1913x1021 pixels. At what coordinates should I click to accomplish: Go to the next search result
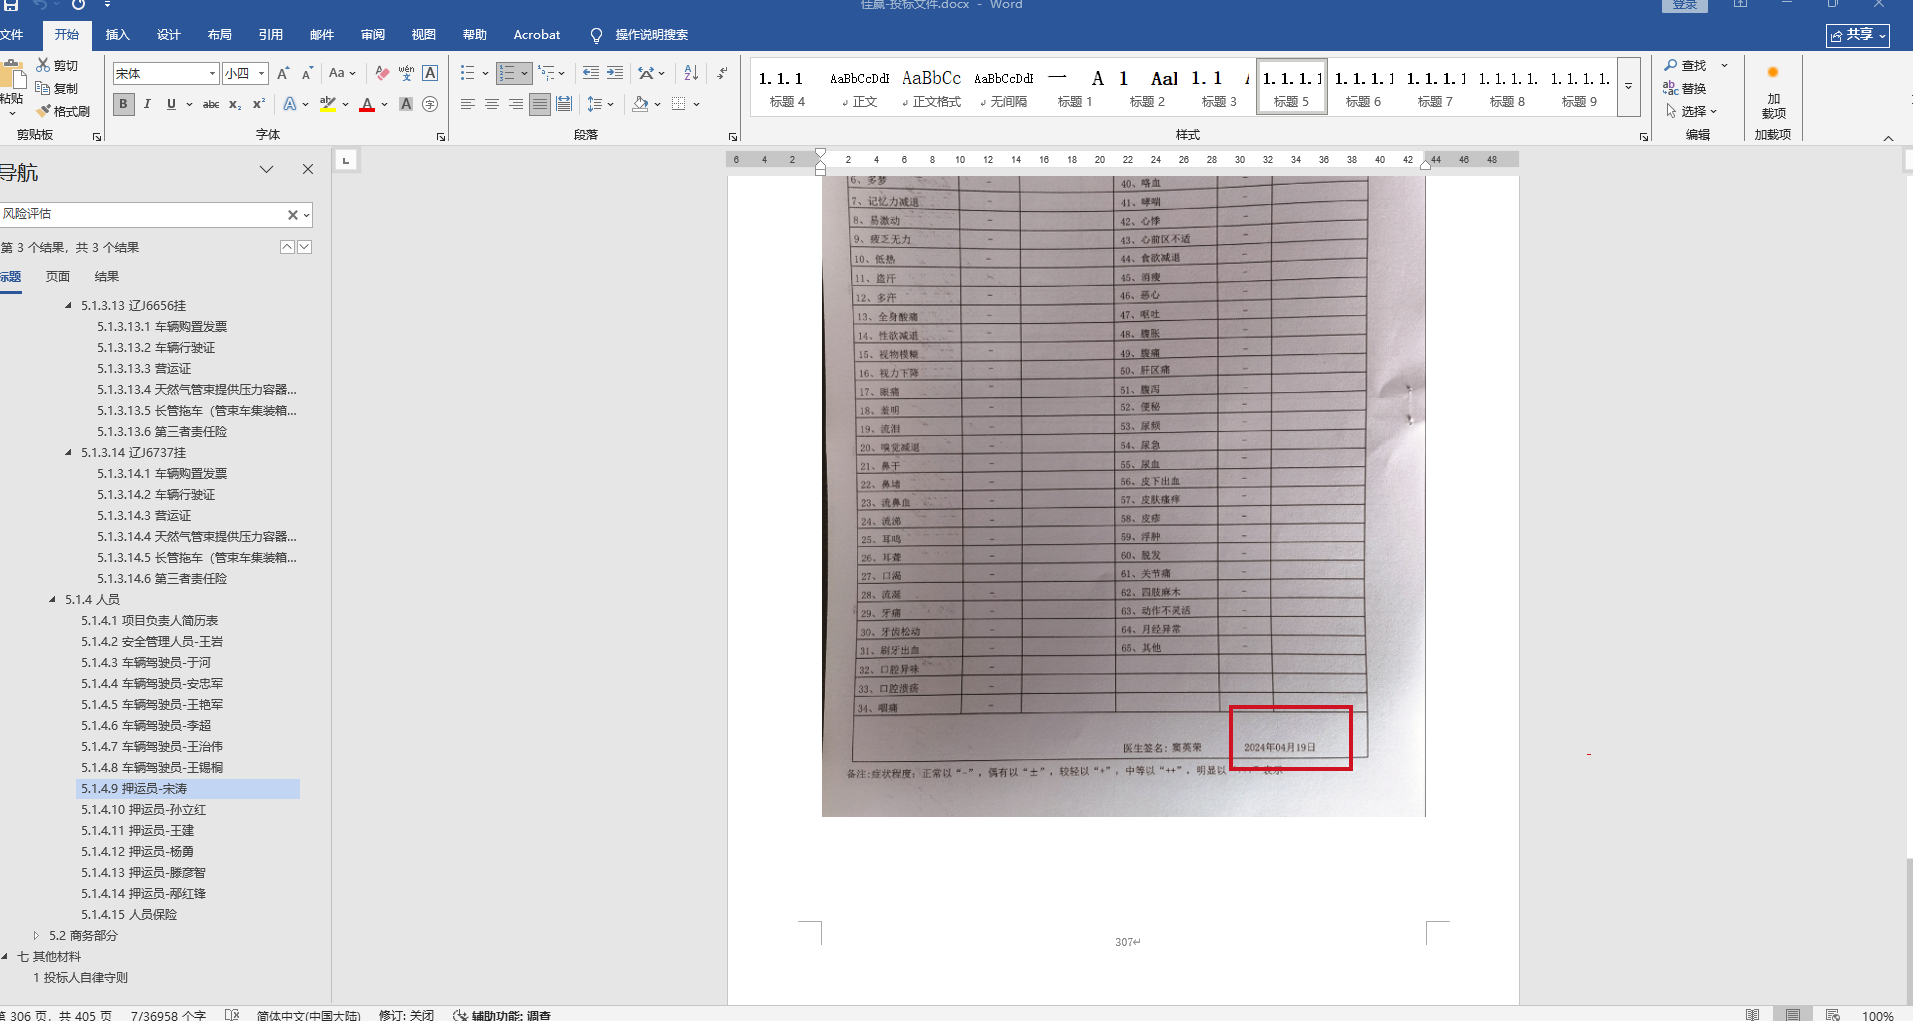click(304, 247)
